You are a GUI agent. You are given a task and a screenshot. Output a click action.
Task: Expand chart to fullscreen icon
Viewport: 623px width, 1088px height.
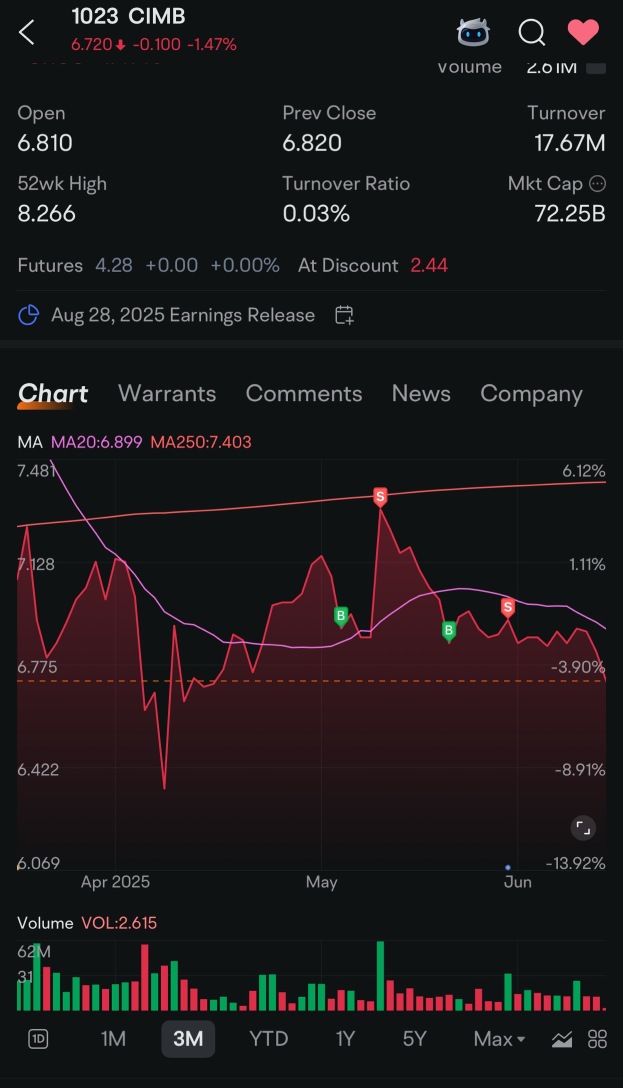click(583, 827)
